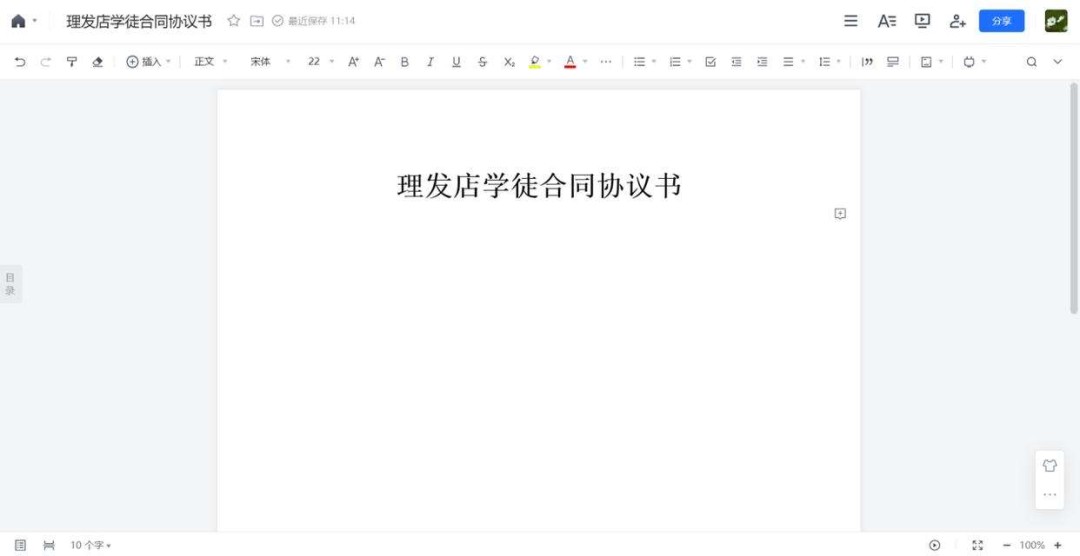Open the text alignment options
The image size is (1080, 556).
point(788,62)
